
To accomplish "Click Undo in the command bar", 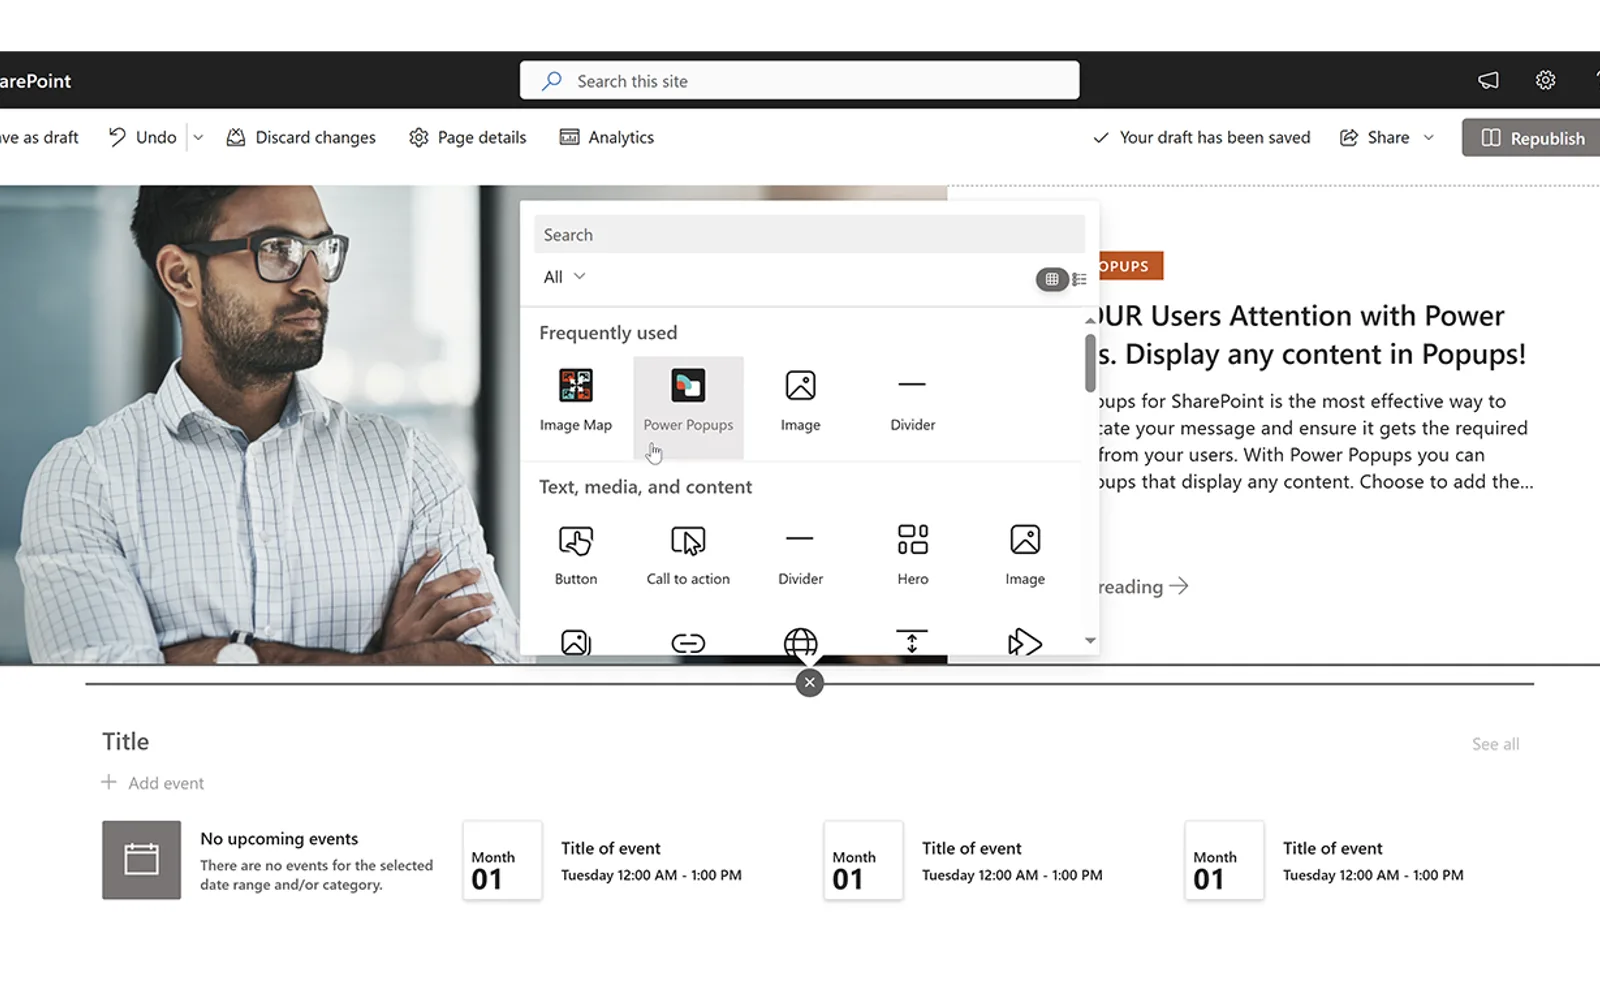I will pos(142,138).
